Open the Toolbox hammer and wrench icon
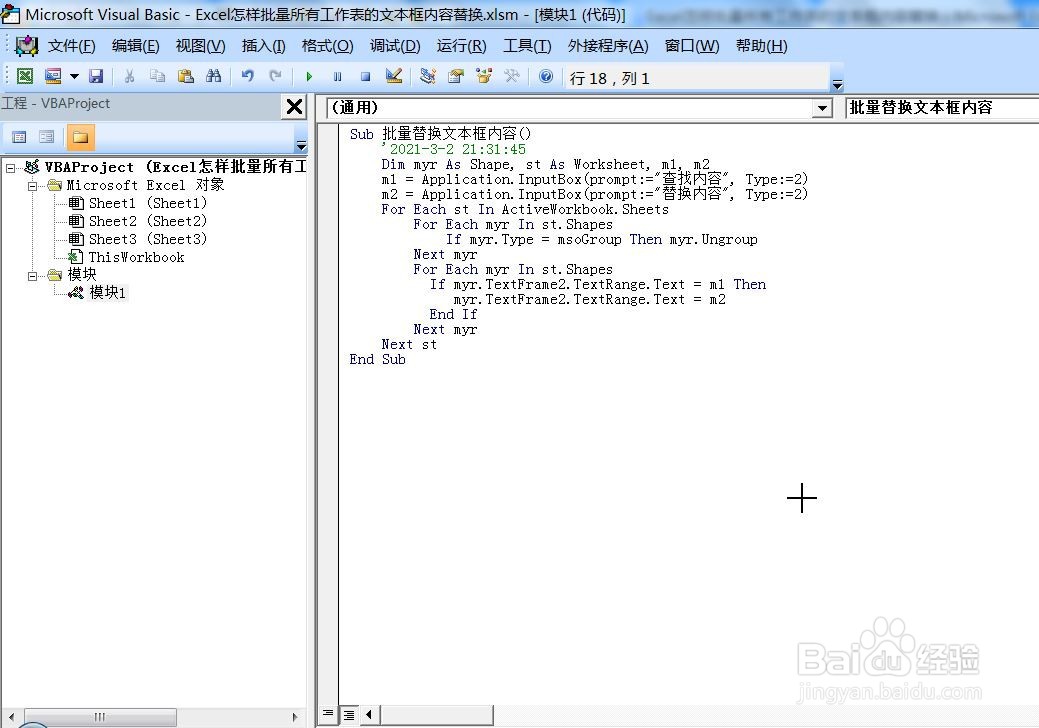The image size is (1039, 728). click(512, 76)
